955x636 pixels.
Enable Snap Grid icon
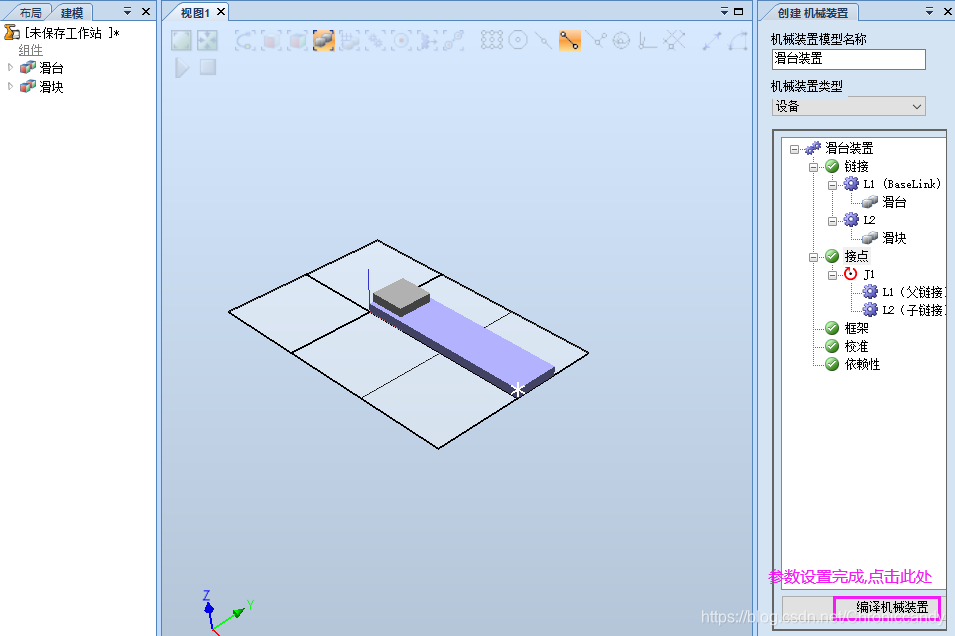674,41
